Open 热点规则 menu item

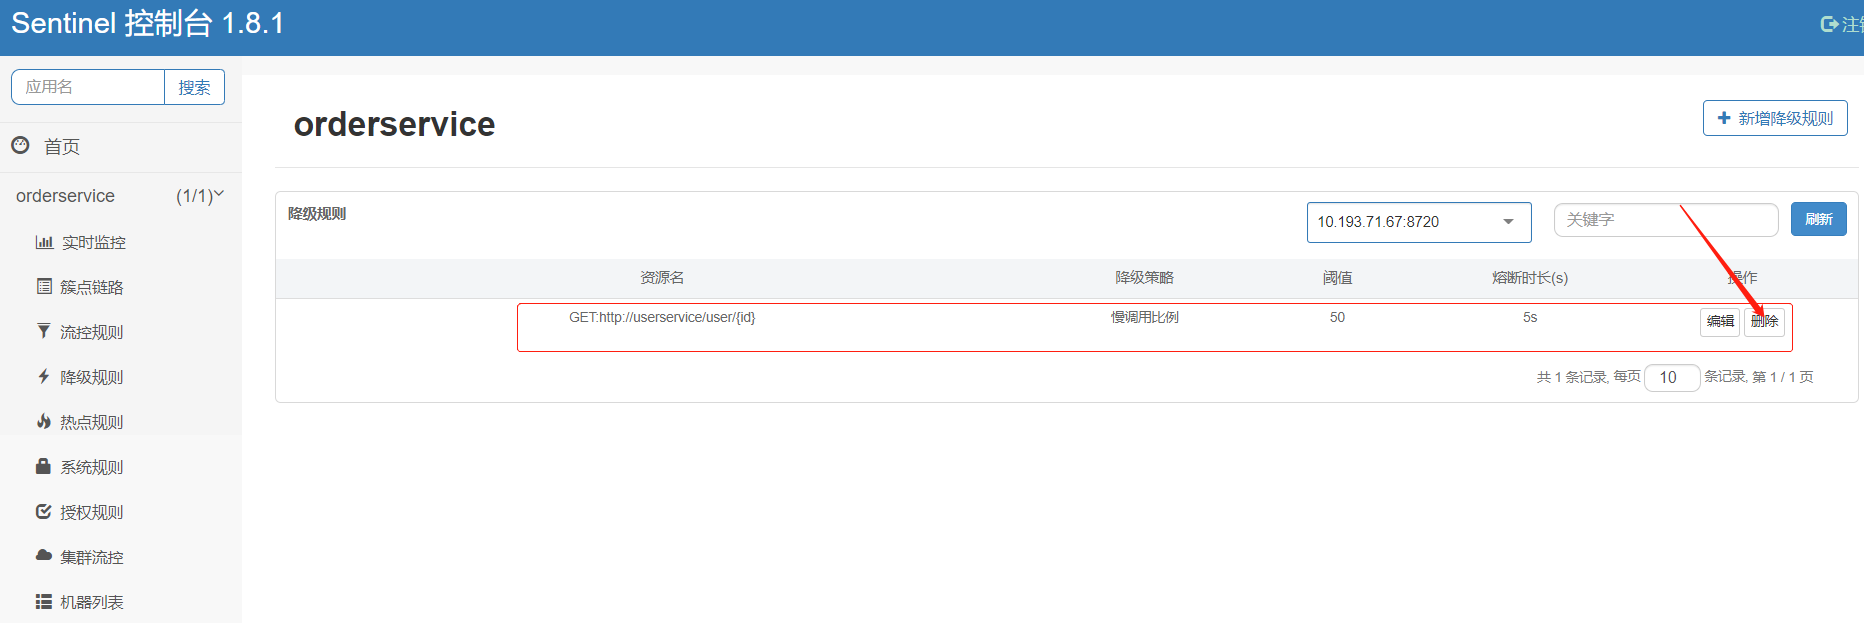92,422
